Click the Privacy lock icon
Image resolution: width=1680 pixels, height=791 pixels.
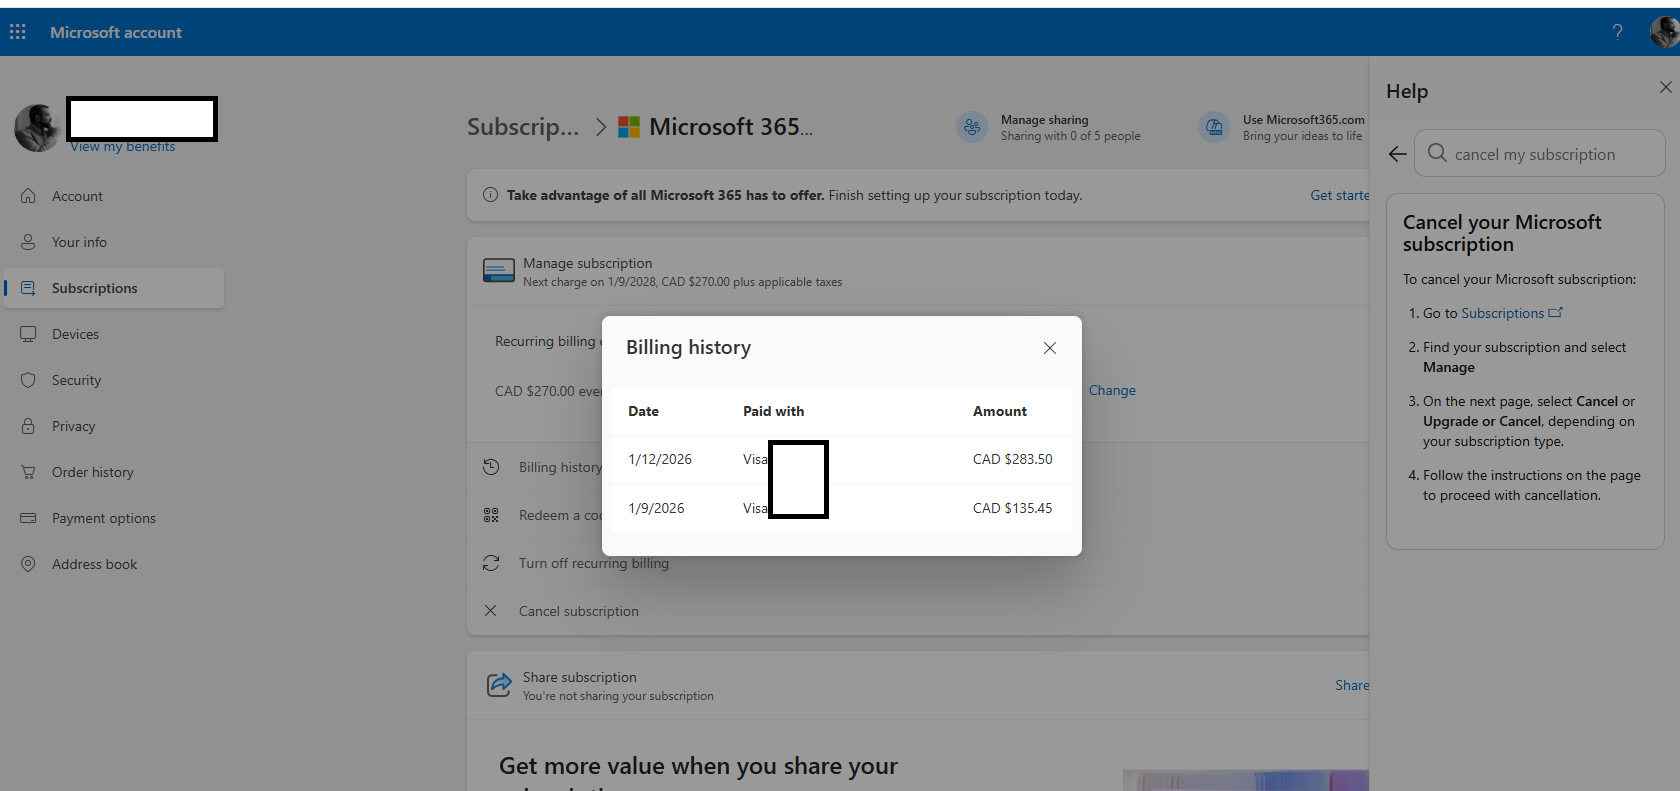click(x=28, y=426)
